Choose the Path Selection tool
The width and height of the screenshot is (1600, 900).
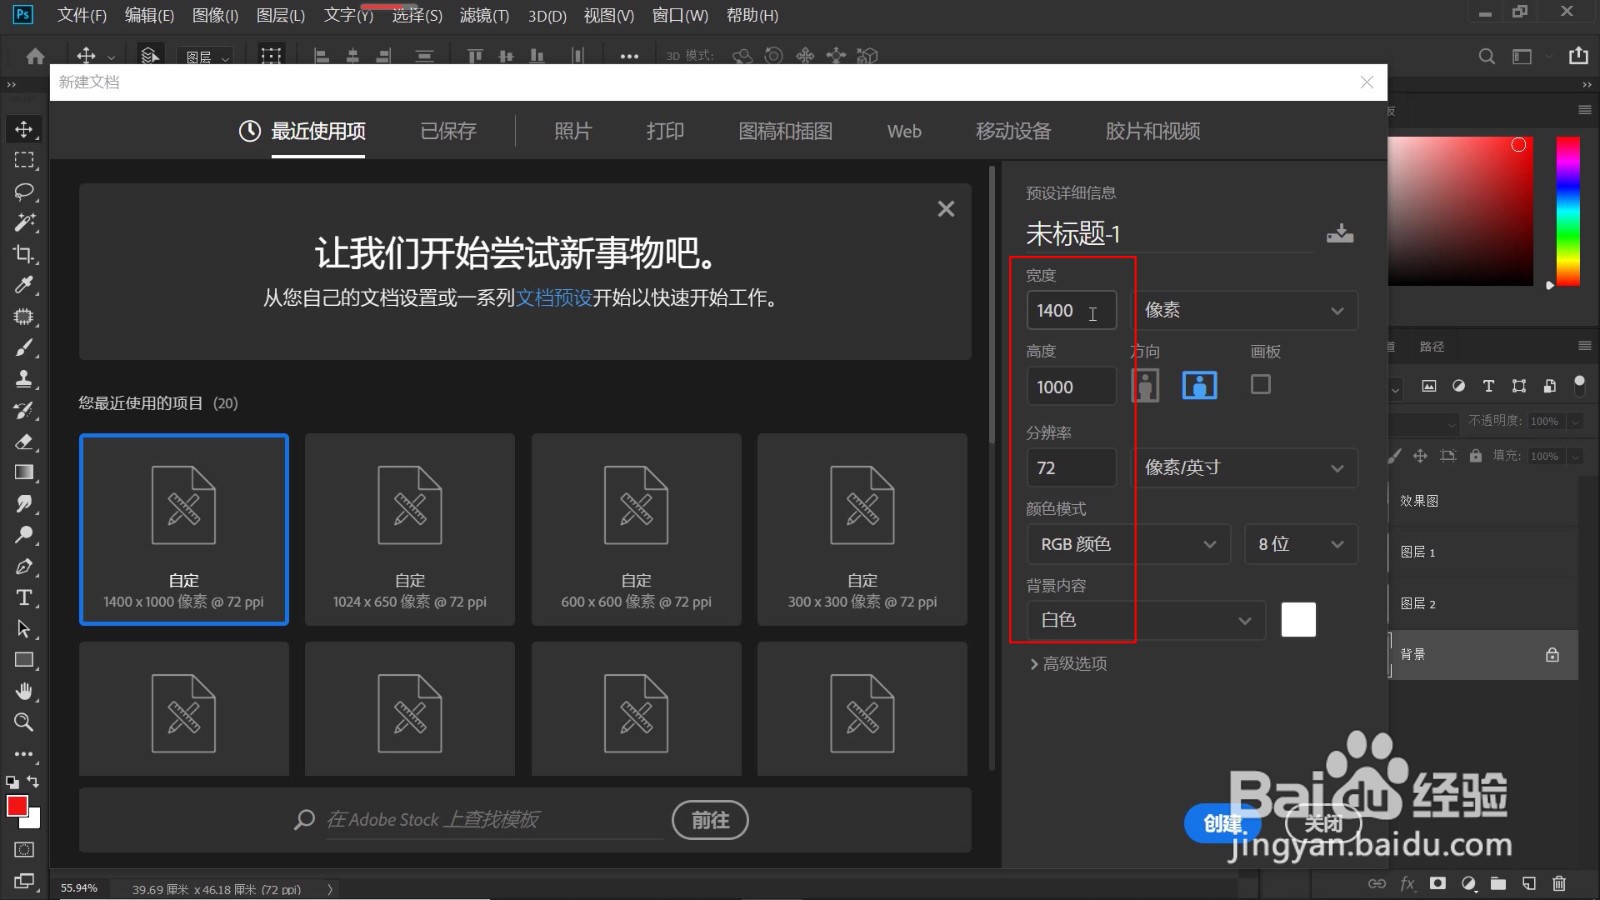click(24, 629)
